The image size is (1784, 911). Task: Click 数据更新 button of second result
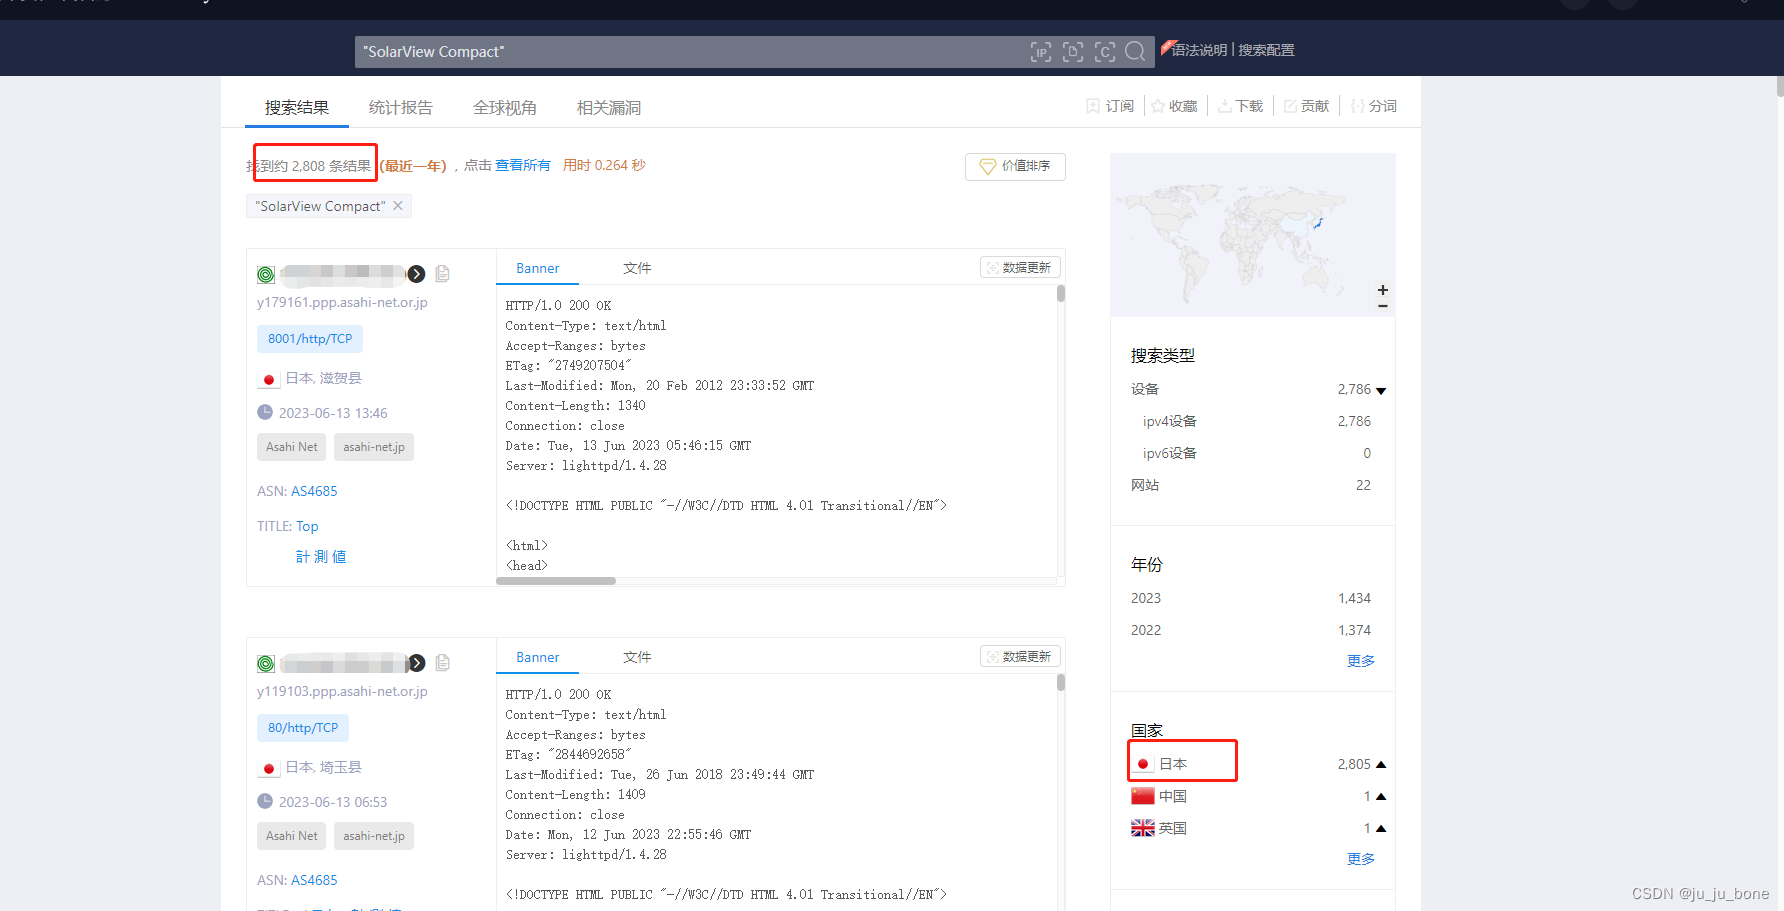[x=1020, y=656]
